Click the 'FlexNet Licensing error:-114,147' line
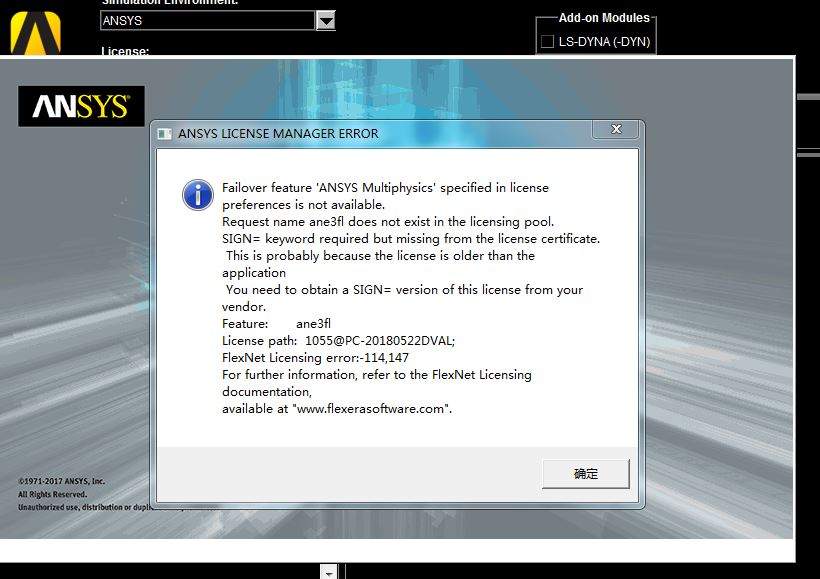 coord(315,358)
